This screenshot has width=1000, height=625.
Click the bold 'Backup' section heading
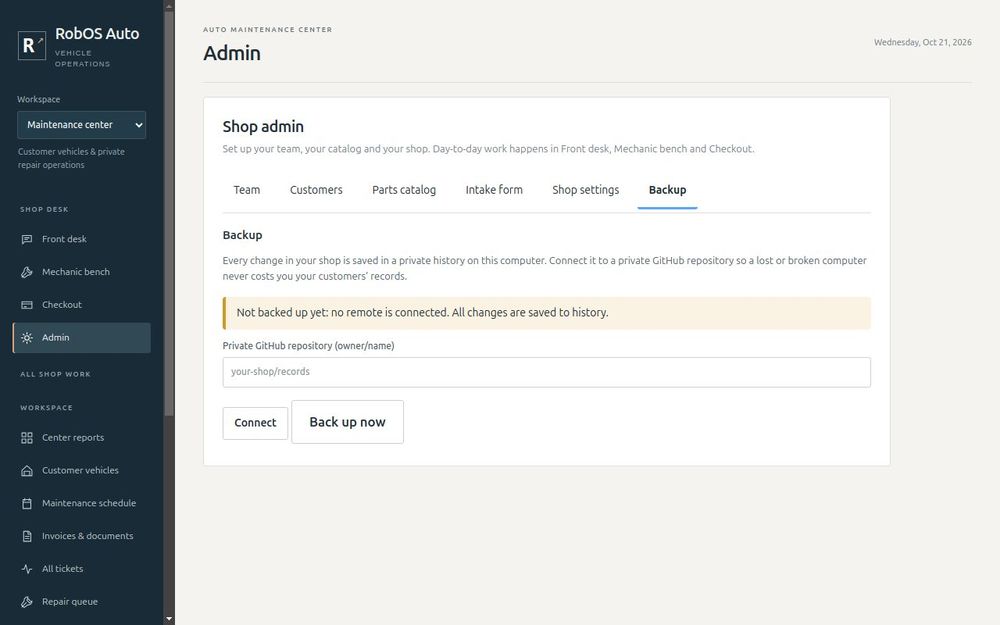242,235
